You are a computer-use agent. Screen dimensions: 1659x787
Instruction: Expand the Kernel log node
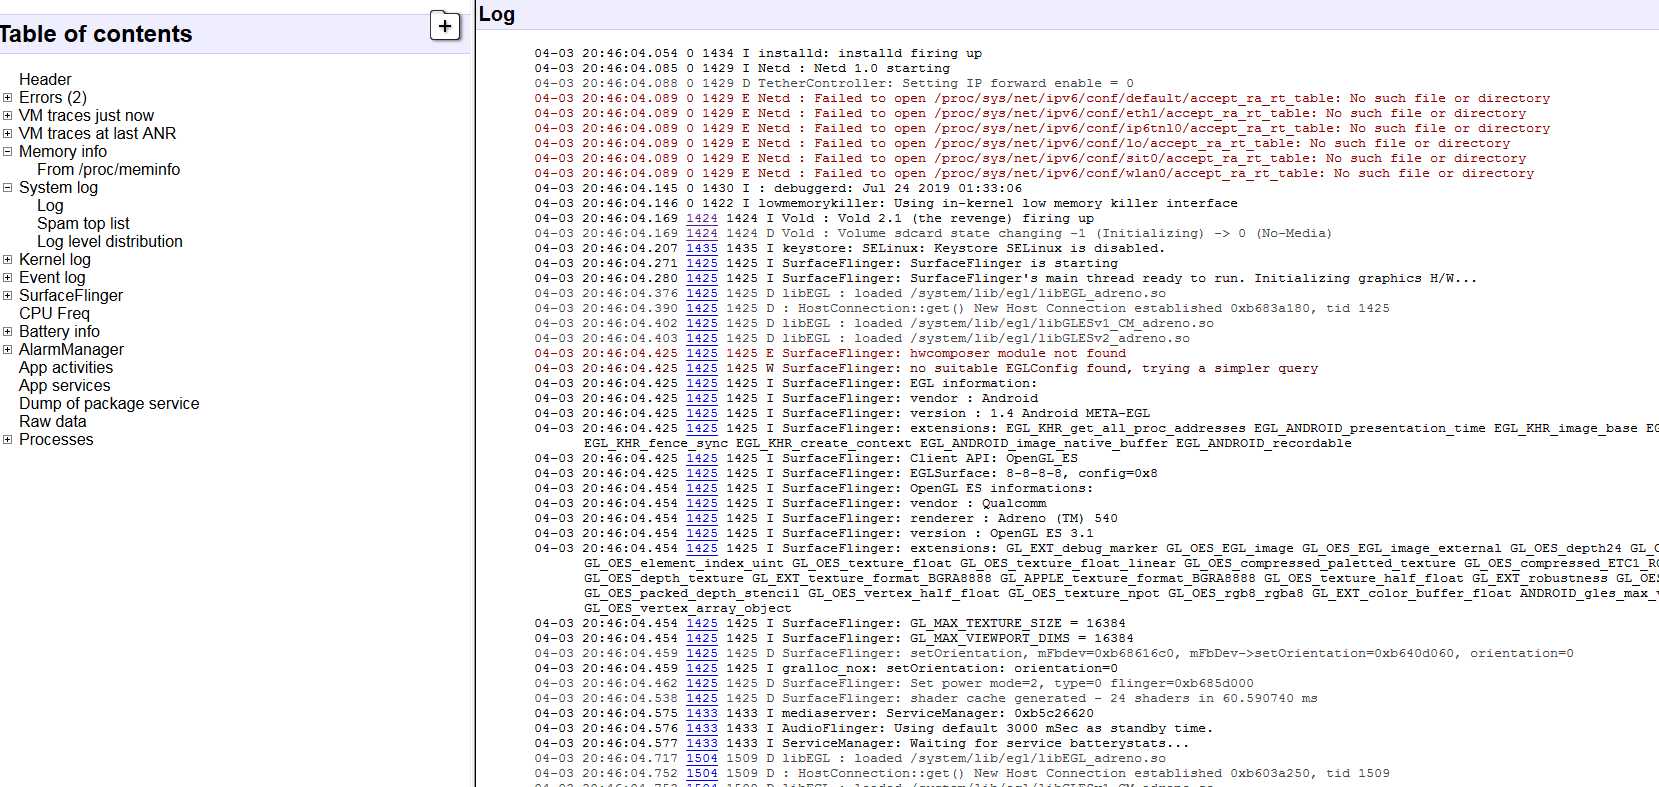point(8,260)
